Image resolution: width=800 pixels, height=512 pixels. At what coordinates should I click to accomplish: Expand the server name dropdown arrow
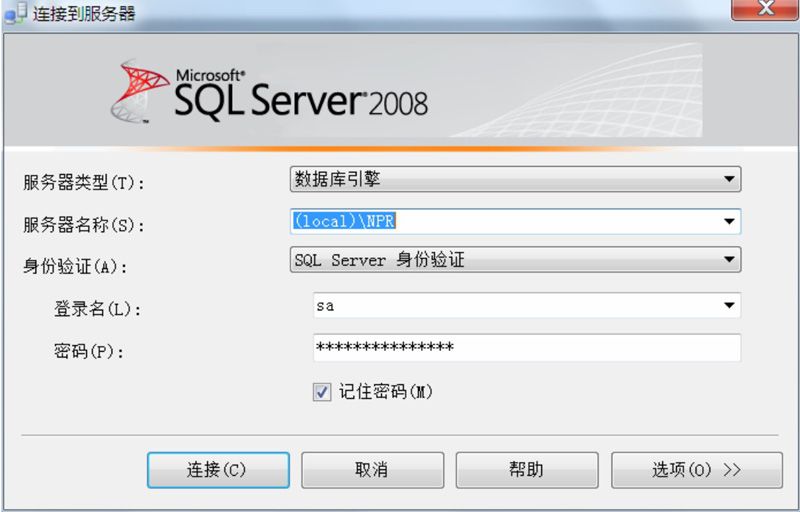[729, 221]
